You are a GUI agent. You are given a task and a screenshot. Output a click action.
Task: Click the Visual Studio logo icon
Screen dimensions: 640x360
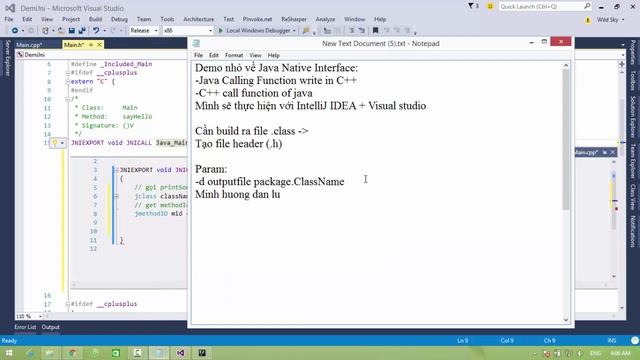10,8
